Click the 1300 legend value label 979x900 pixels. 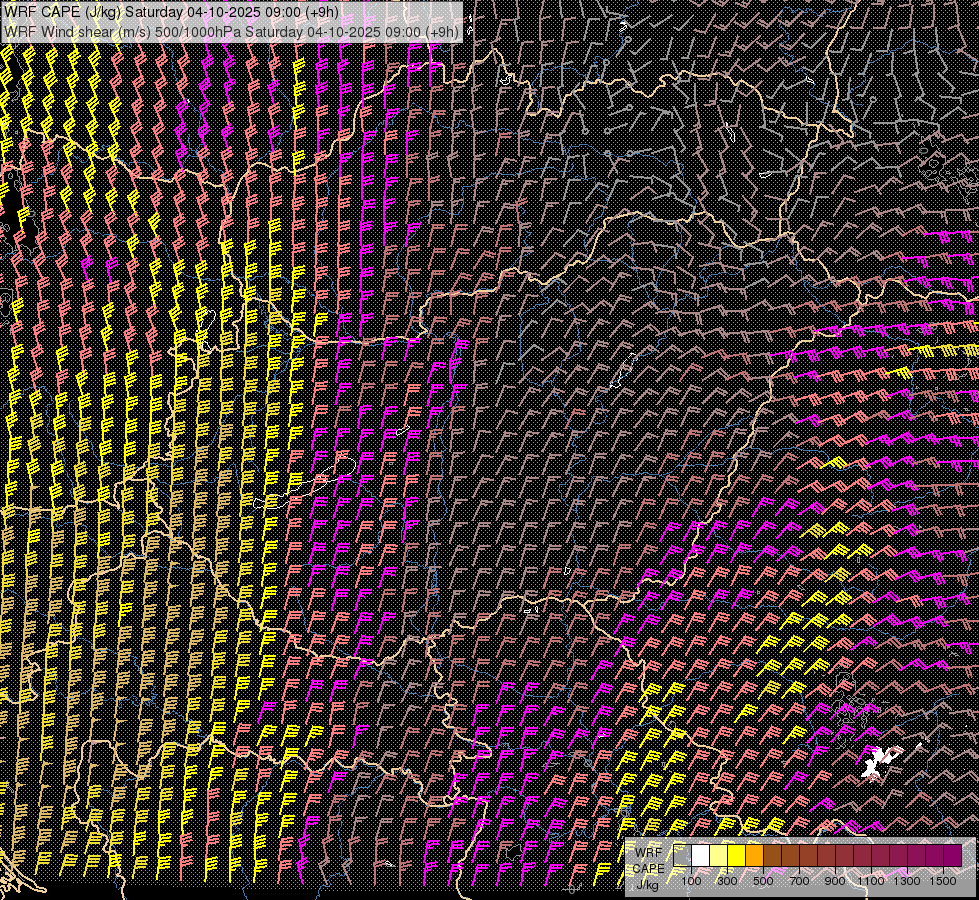point(907,881)
